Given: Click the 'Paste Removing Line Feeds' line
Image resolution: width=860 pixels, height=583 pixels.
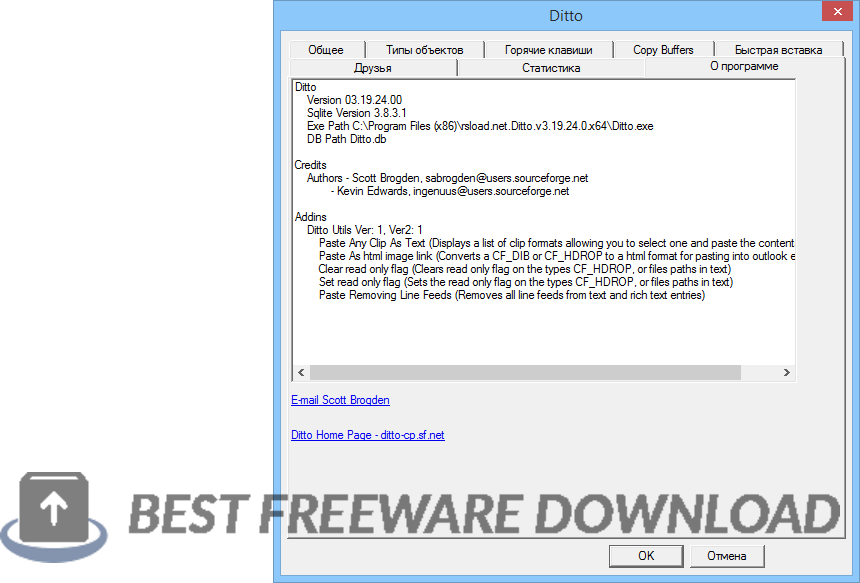Looking at the screenshot, I should (x=512, y=296).
